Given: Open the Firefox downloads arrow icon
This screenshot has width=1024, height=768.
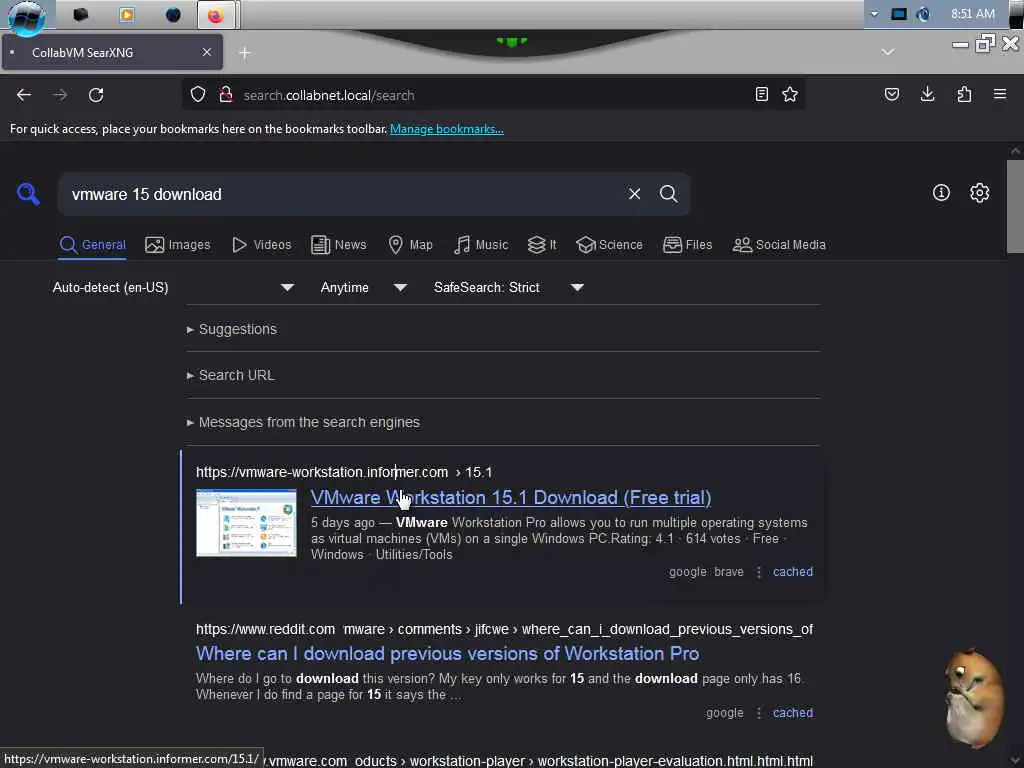Looking at the screenshot, I should 927,95.
